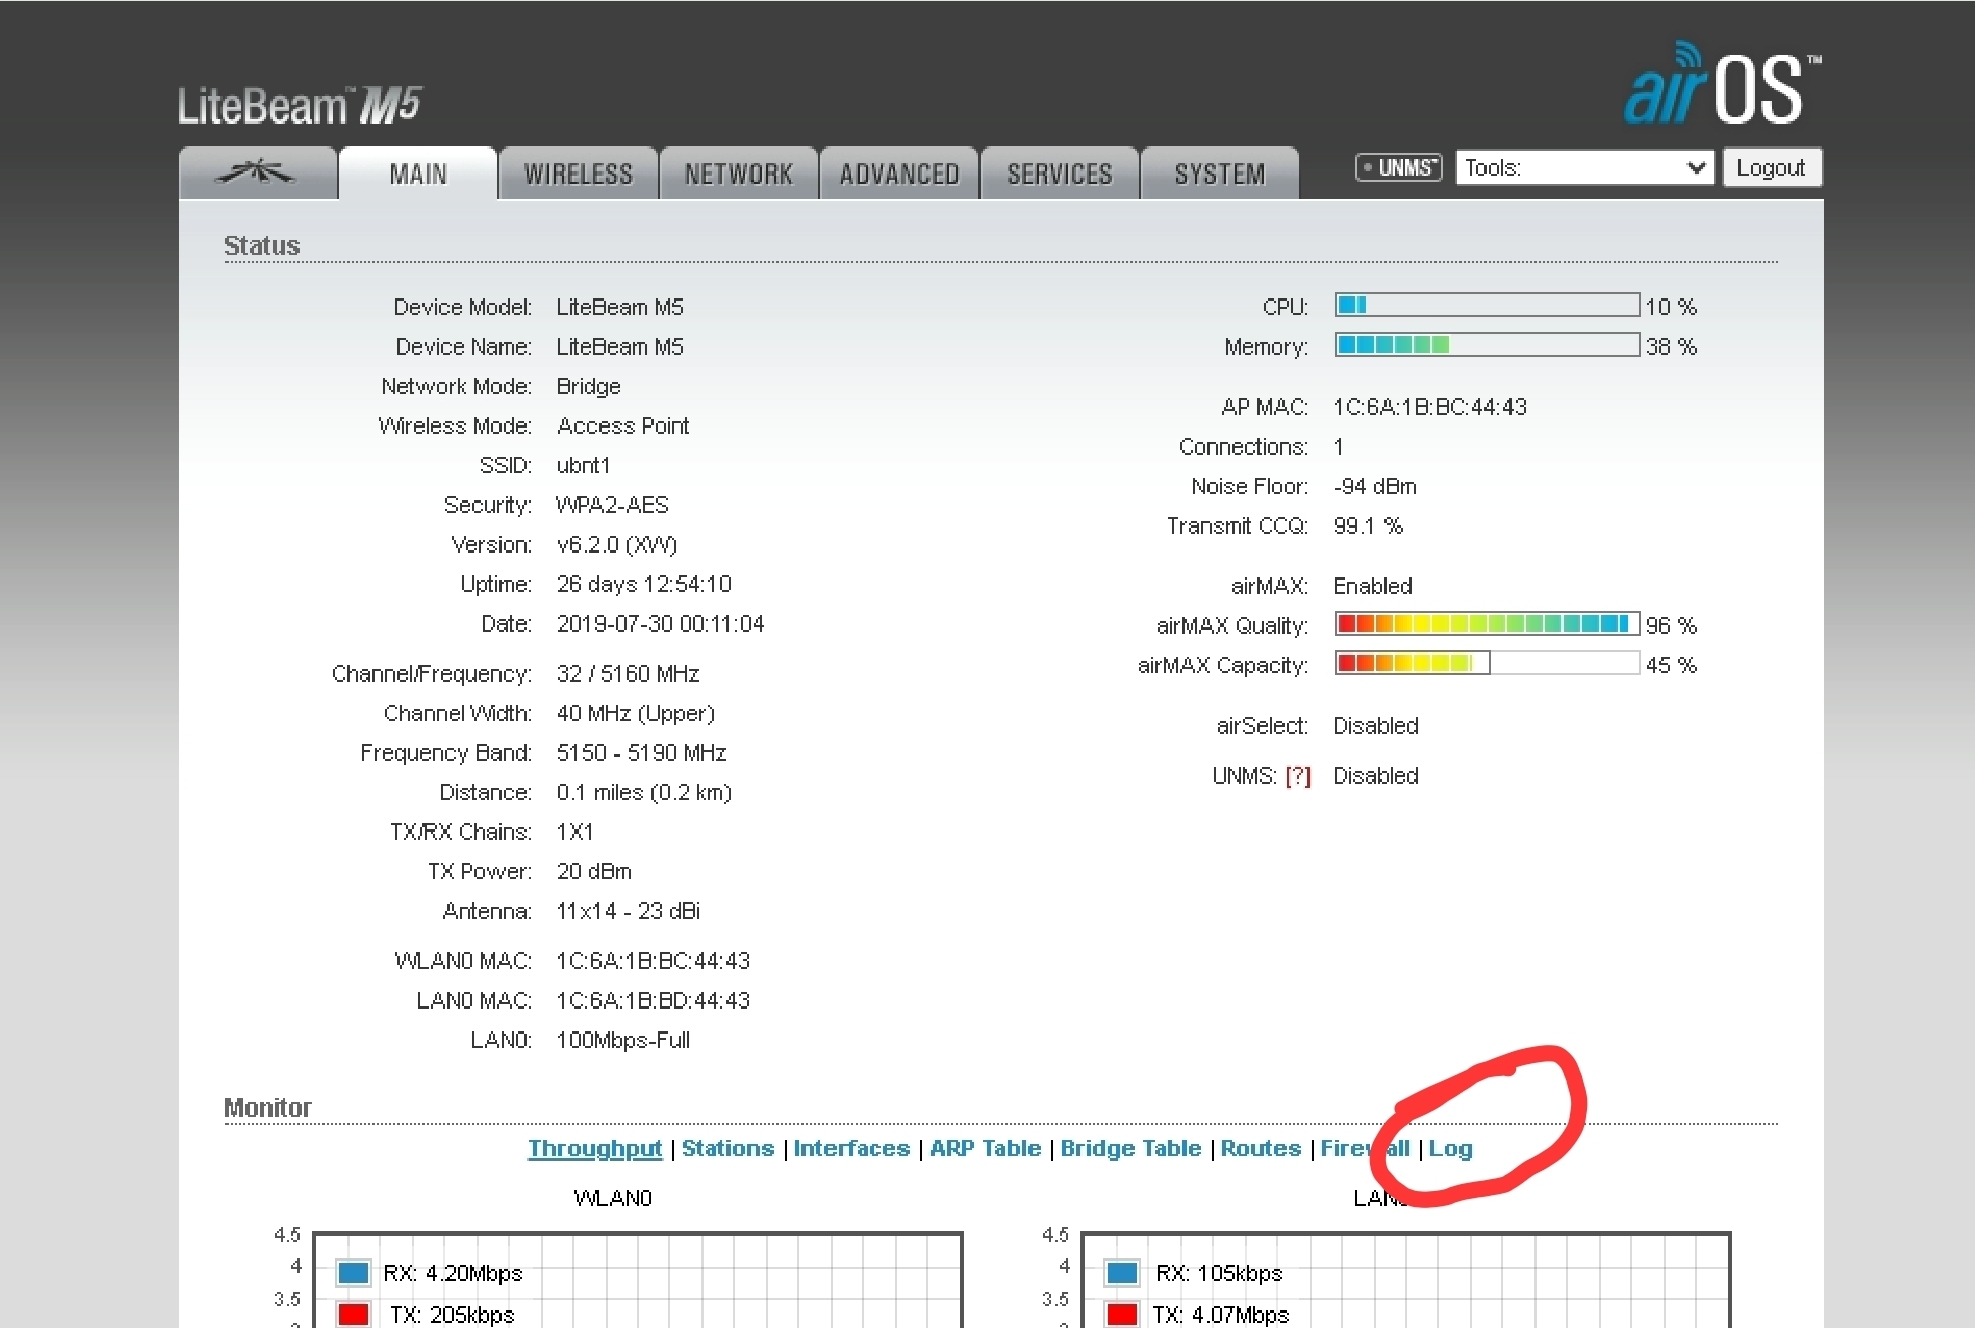Click the LiteBeam M5 product logo

point(300,105)
